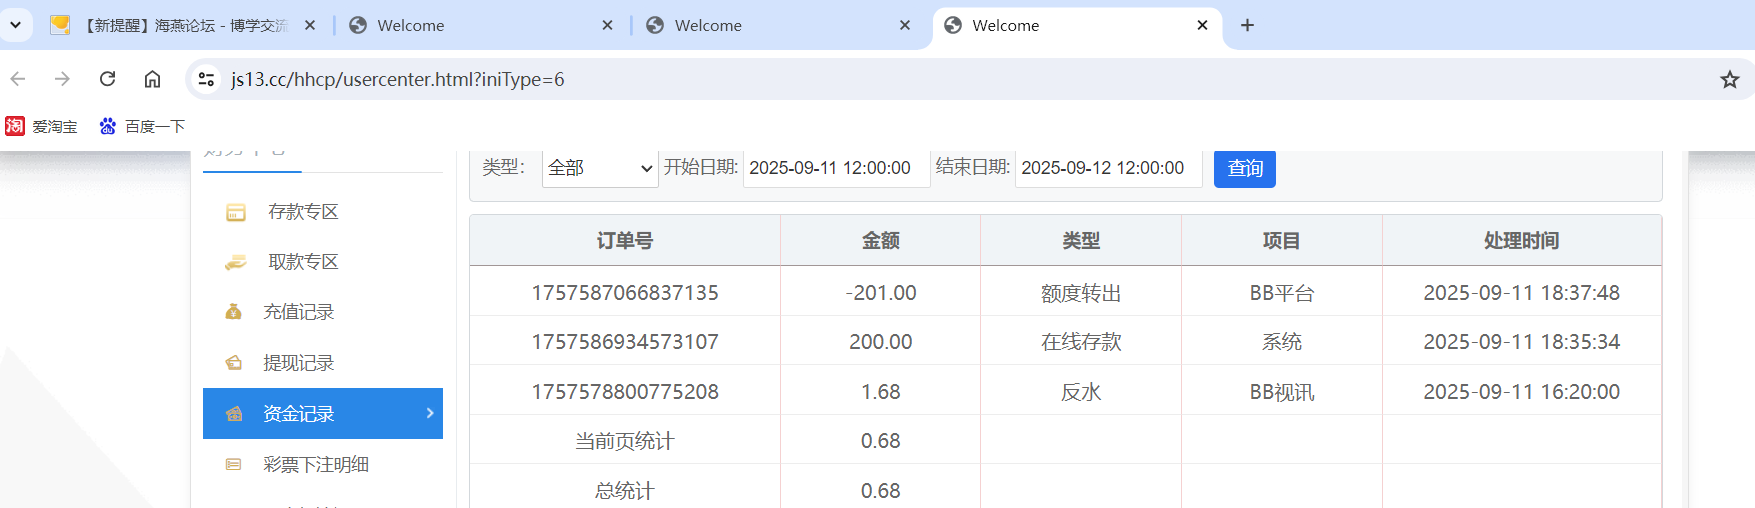Image resolution: width=1755 pixels, height=508 pixels.
Task: Reload the page with refresh icon
Action: (x=108, y=79)
